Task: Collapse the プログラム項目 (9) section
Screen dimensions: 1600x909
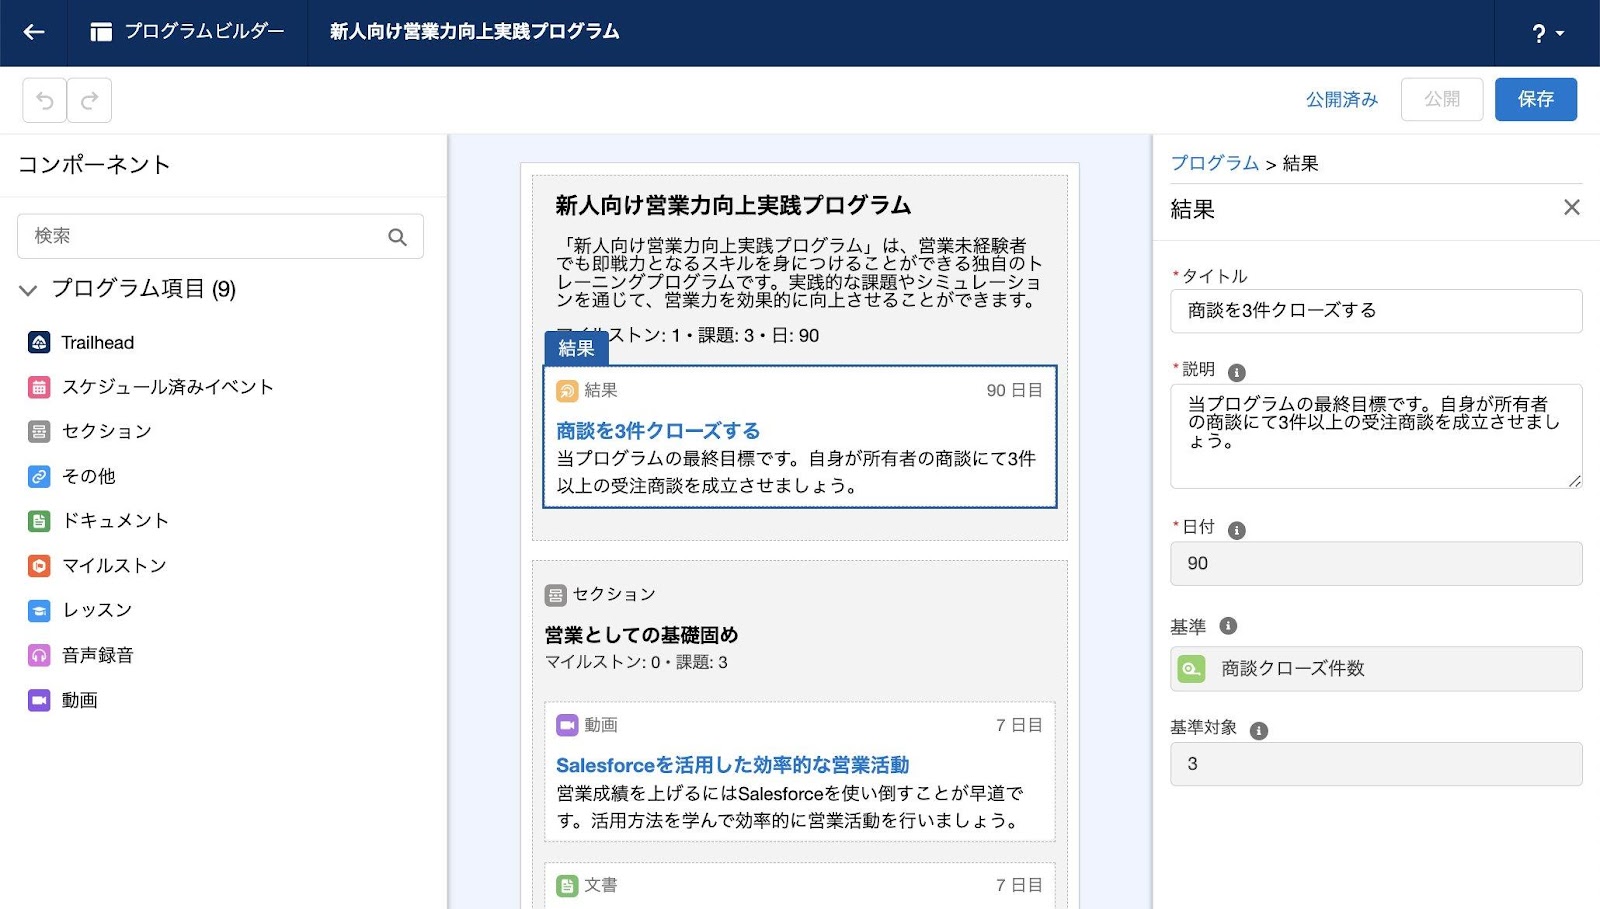Action: point(28,290)
